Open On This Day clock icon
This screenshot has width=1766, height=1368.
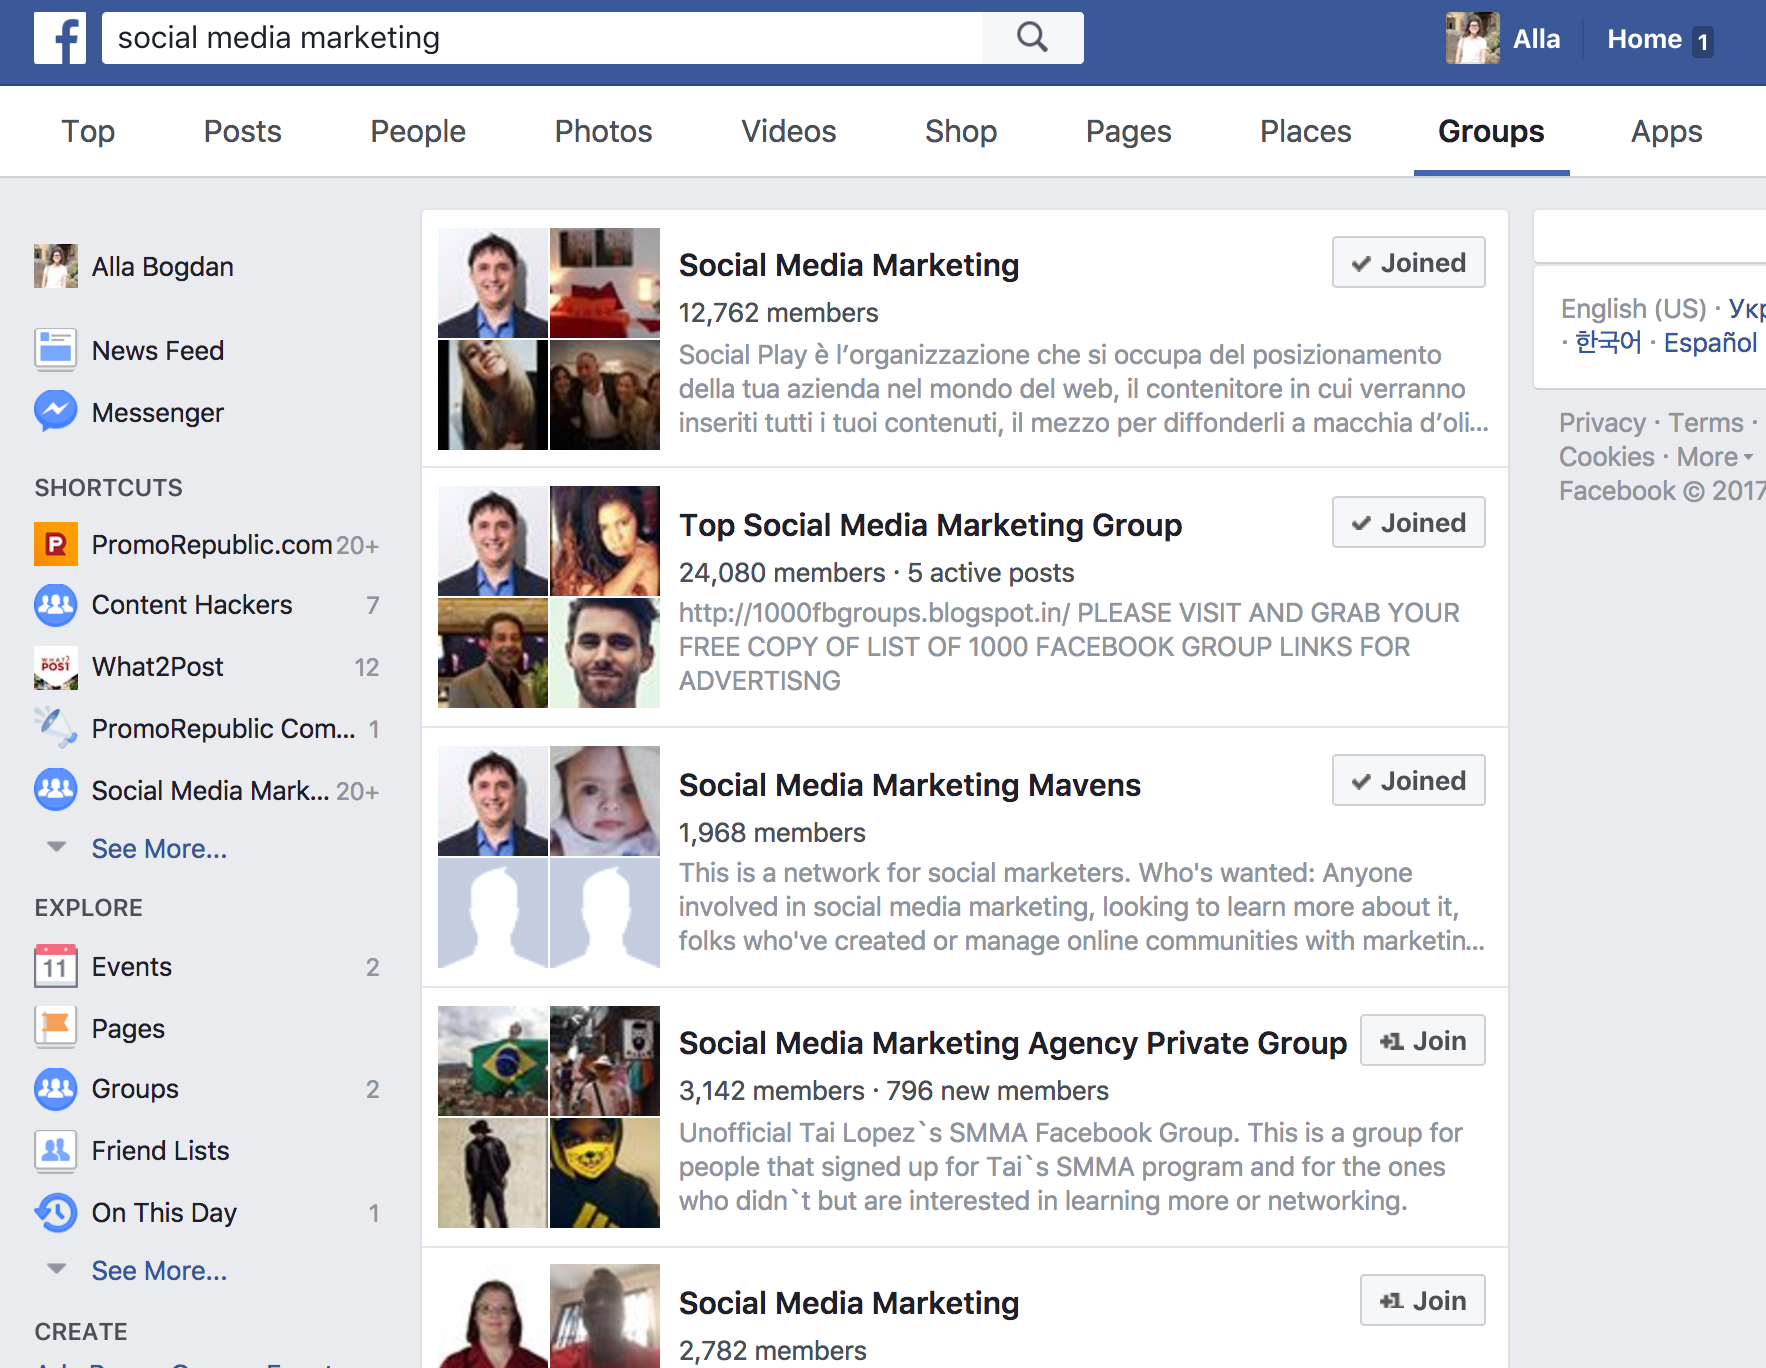pos(56,1212)
